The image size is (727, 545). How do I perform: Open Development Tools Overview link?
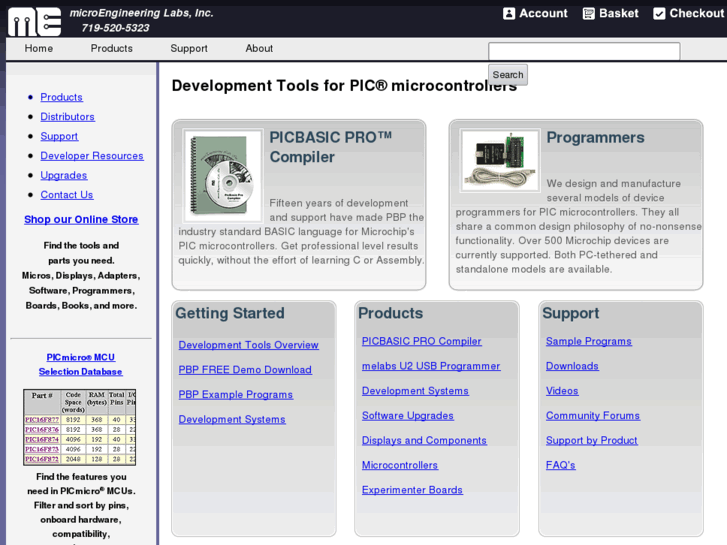(x=249, y=345)
